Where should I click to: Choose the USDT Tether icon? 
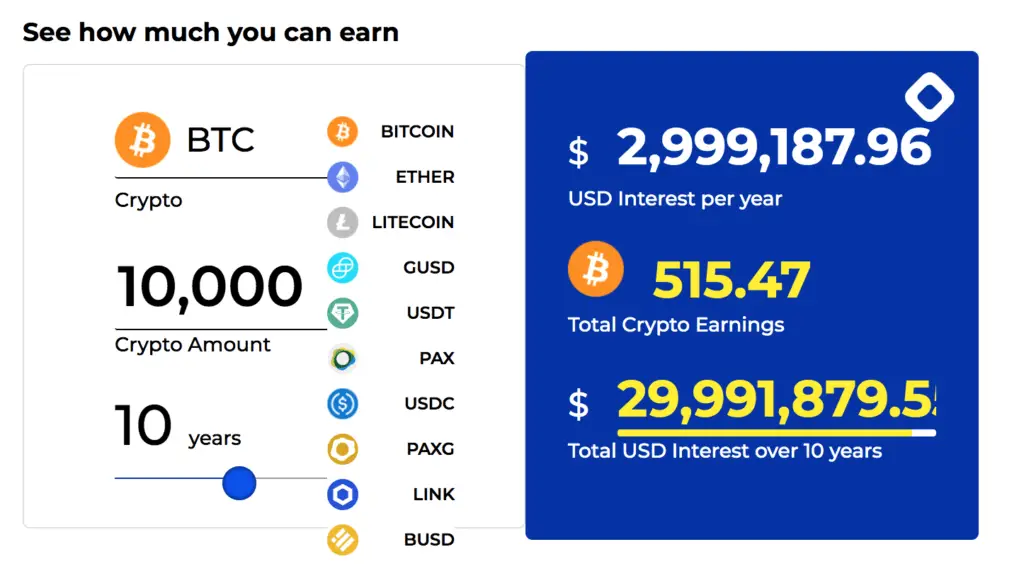(342, 313)
